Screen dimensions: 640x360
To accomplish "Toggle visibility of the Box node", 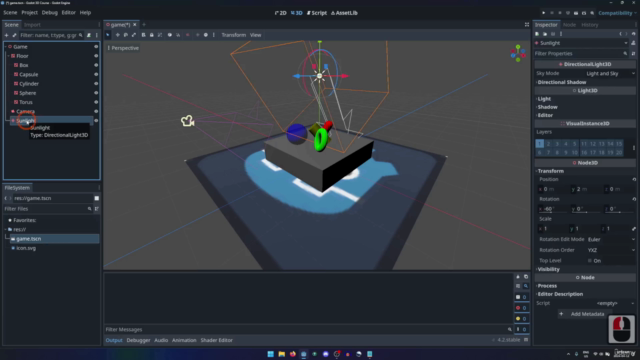I will pyautogui.click(x=96, y=65).
